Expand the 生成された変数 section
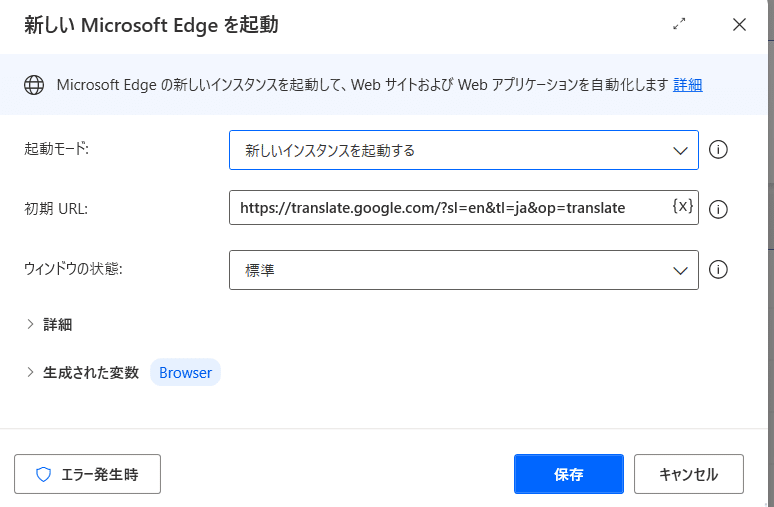 [82, 372]
